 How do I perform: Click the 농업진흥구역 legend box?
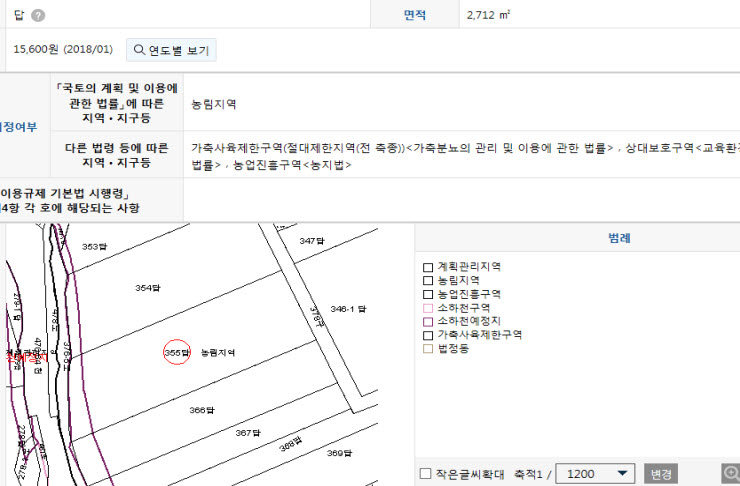[x=428, y=294]
